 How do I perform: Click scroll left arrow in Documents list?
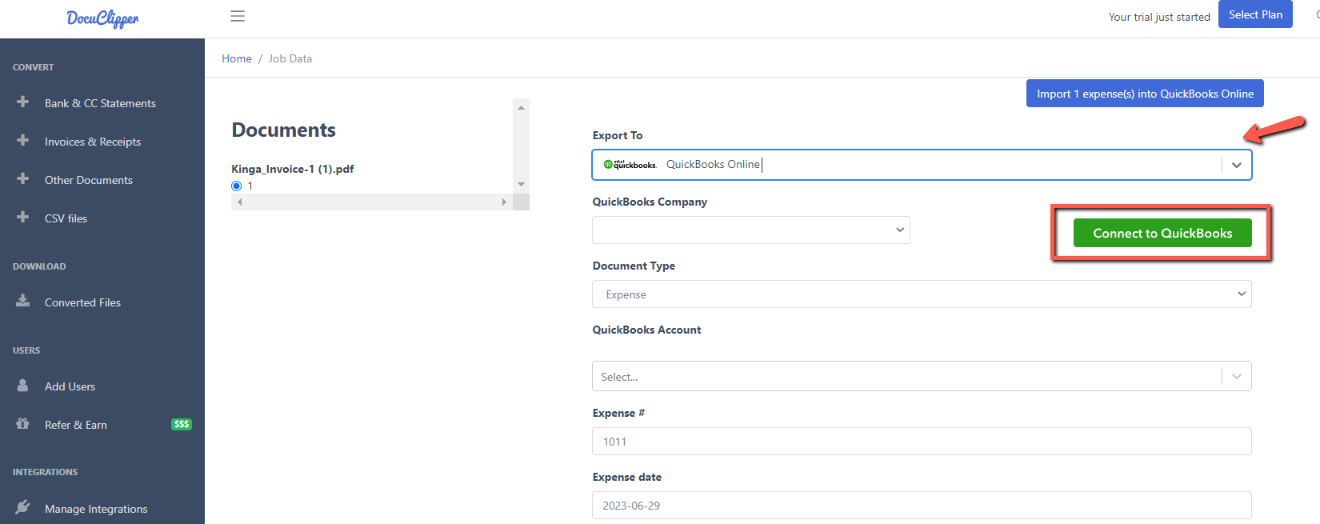239,202
